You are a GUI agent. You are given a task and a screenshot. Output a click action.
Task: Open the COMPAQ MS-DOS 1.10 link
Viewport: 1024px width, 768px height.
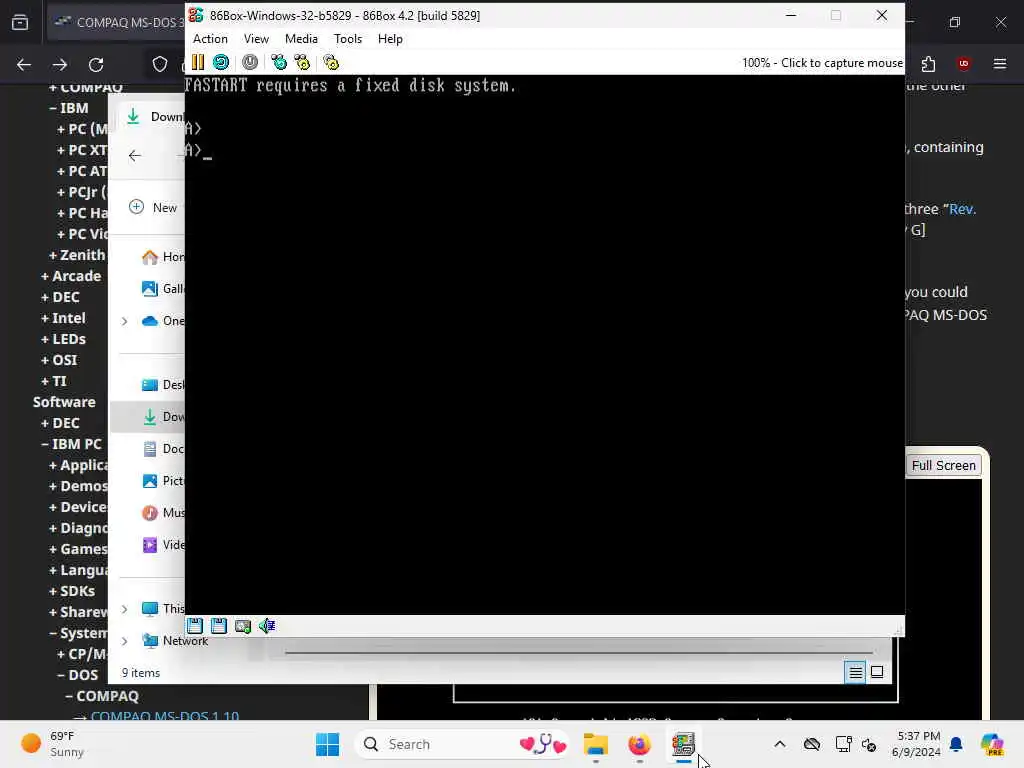pyautogui.click(x=165, y=716)
